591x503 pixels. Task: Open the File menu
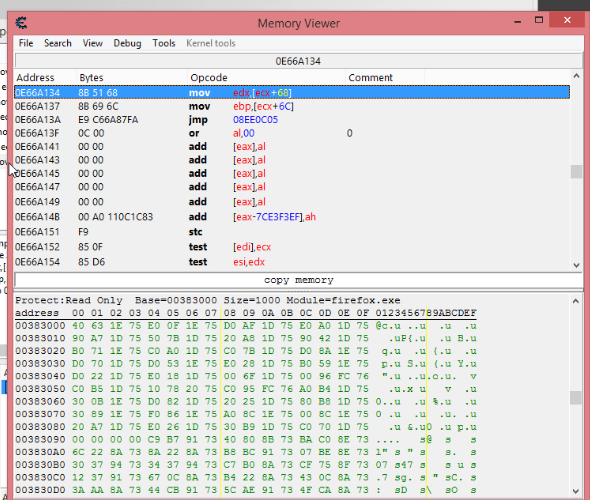click(x=26, y=43)
